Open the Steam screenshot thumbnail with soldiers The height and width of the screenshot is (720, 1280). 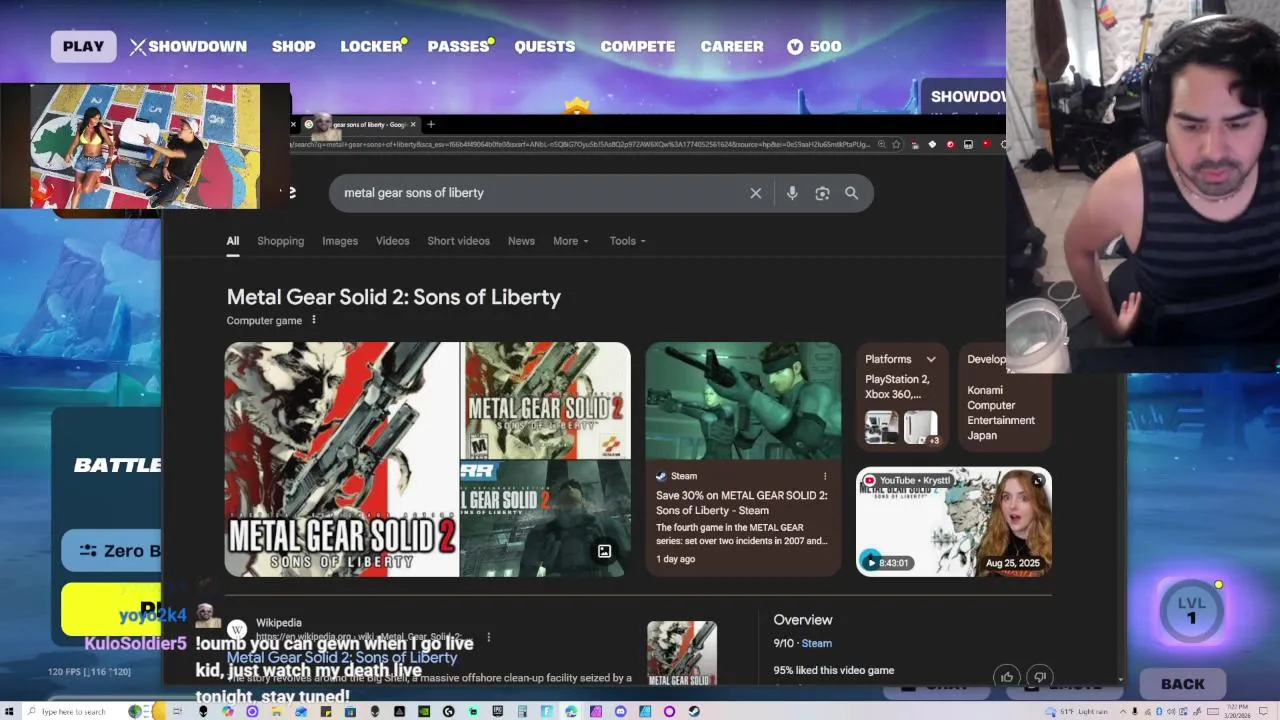[x=743, y=401]
